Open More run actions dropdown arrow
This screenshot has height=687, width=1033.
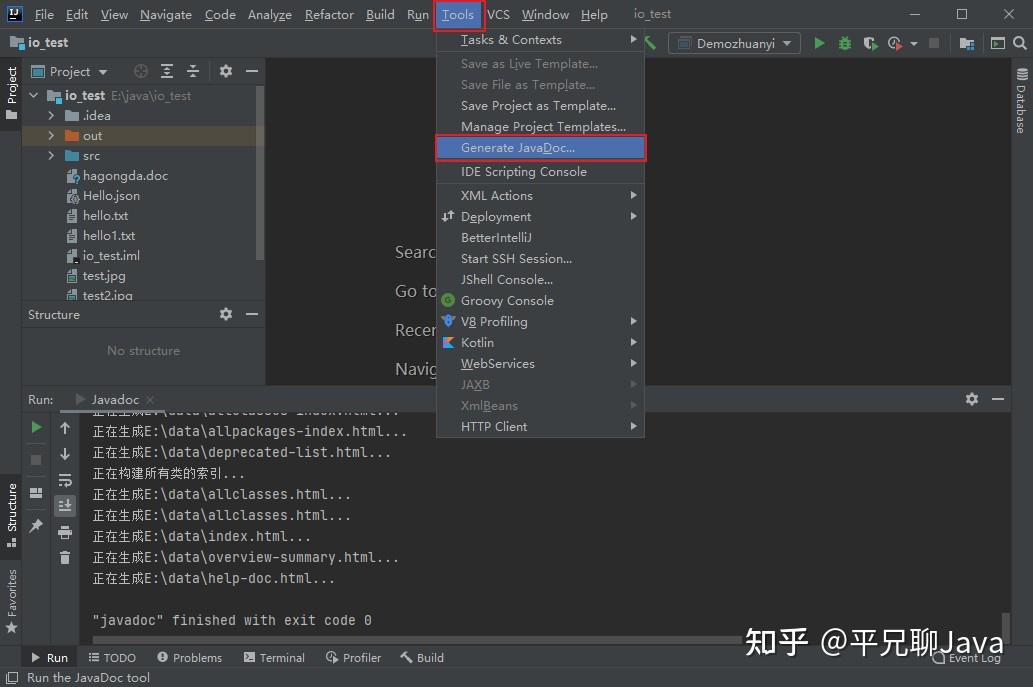(914, 43)
